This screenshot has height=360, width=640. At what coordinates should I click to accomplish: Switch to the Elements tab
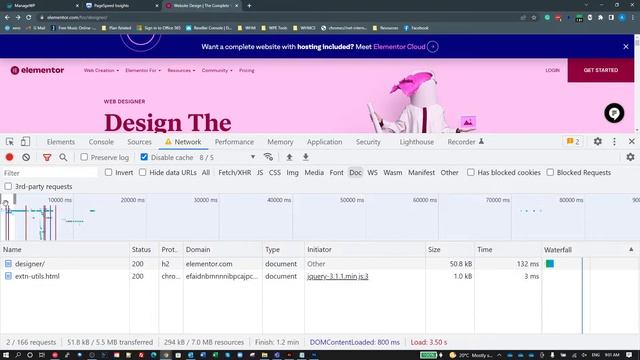click(61, 142)
